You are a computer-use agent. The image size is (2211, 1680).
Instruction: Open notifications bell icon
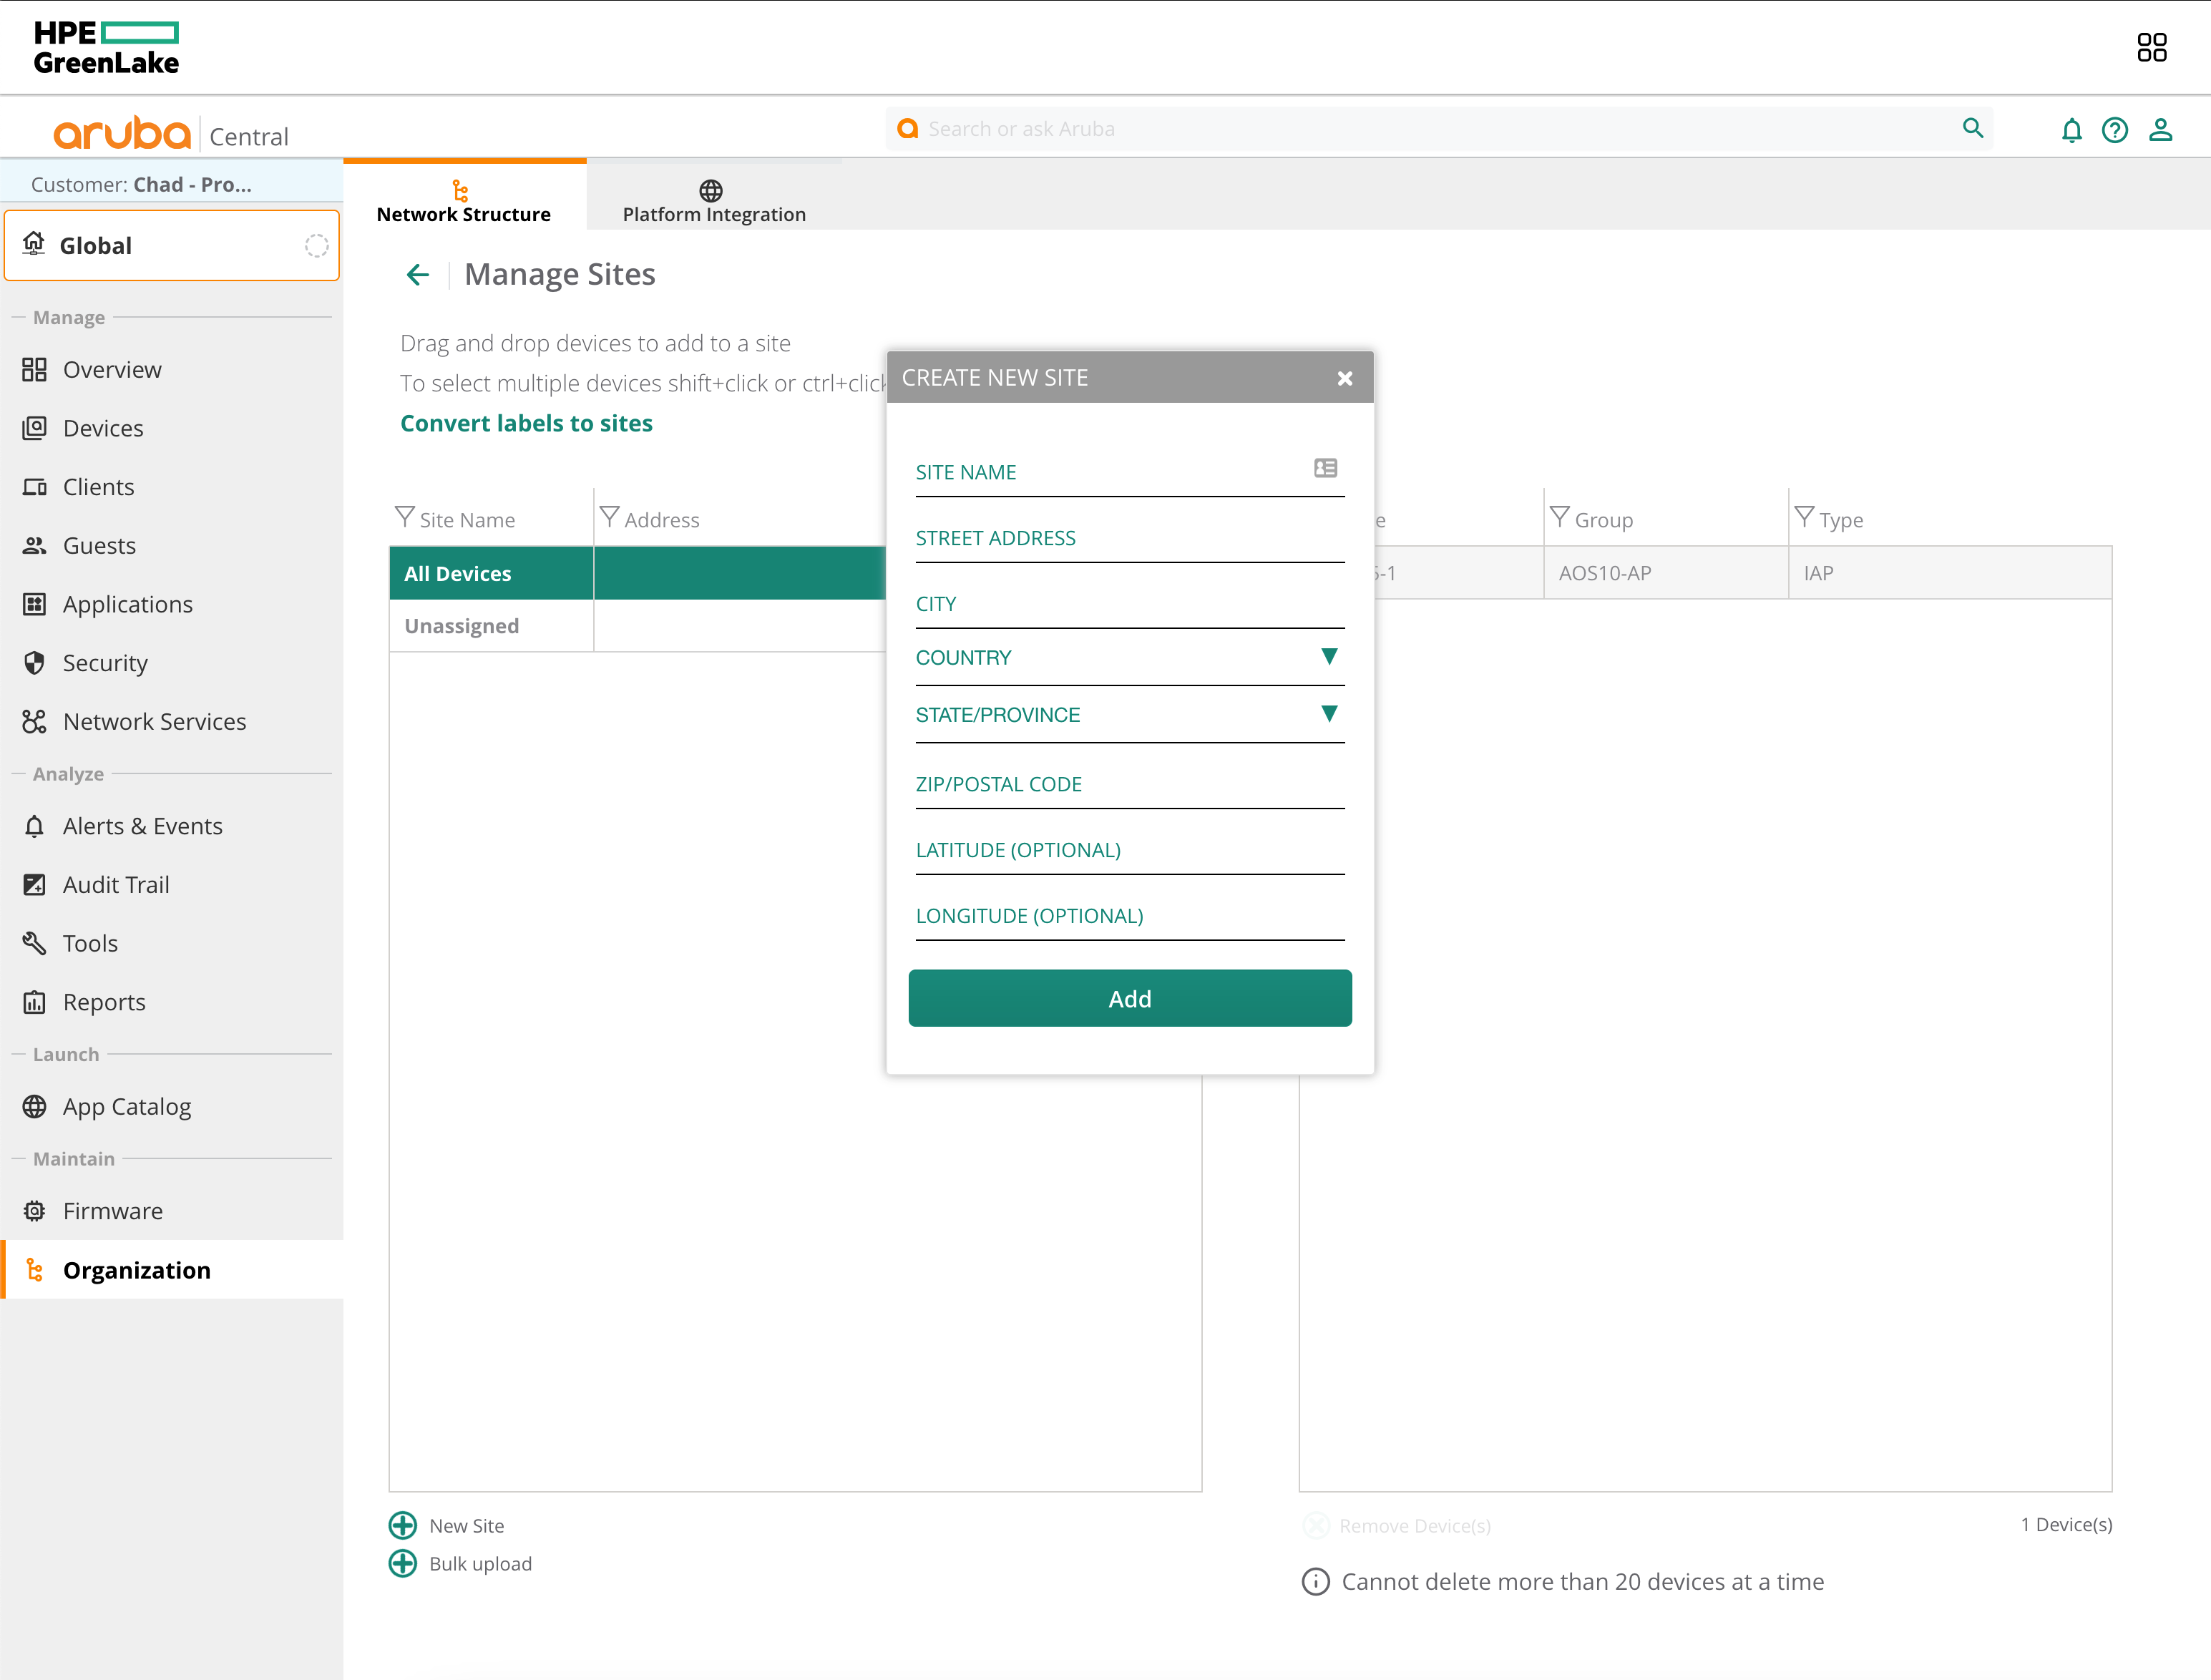click(x=2072, y=130)
